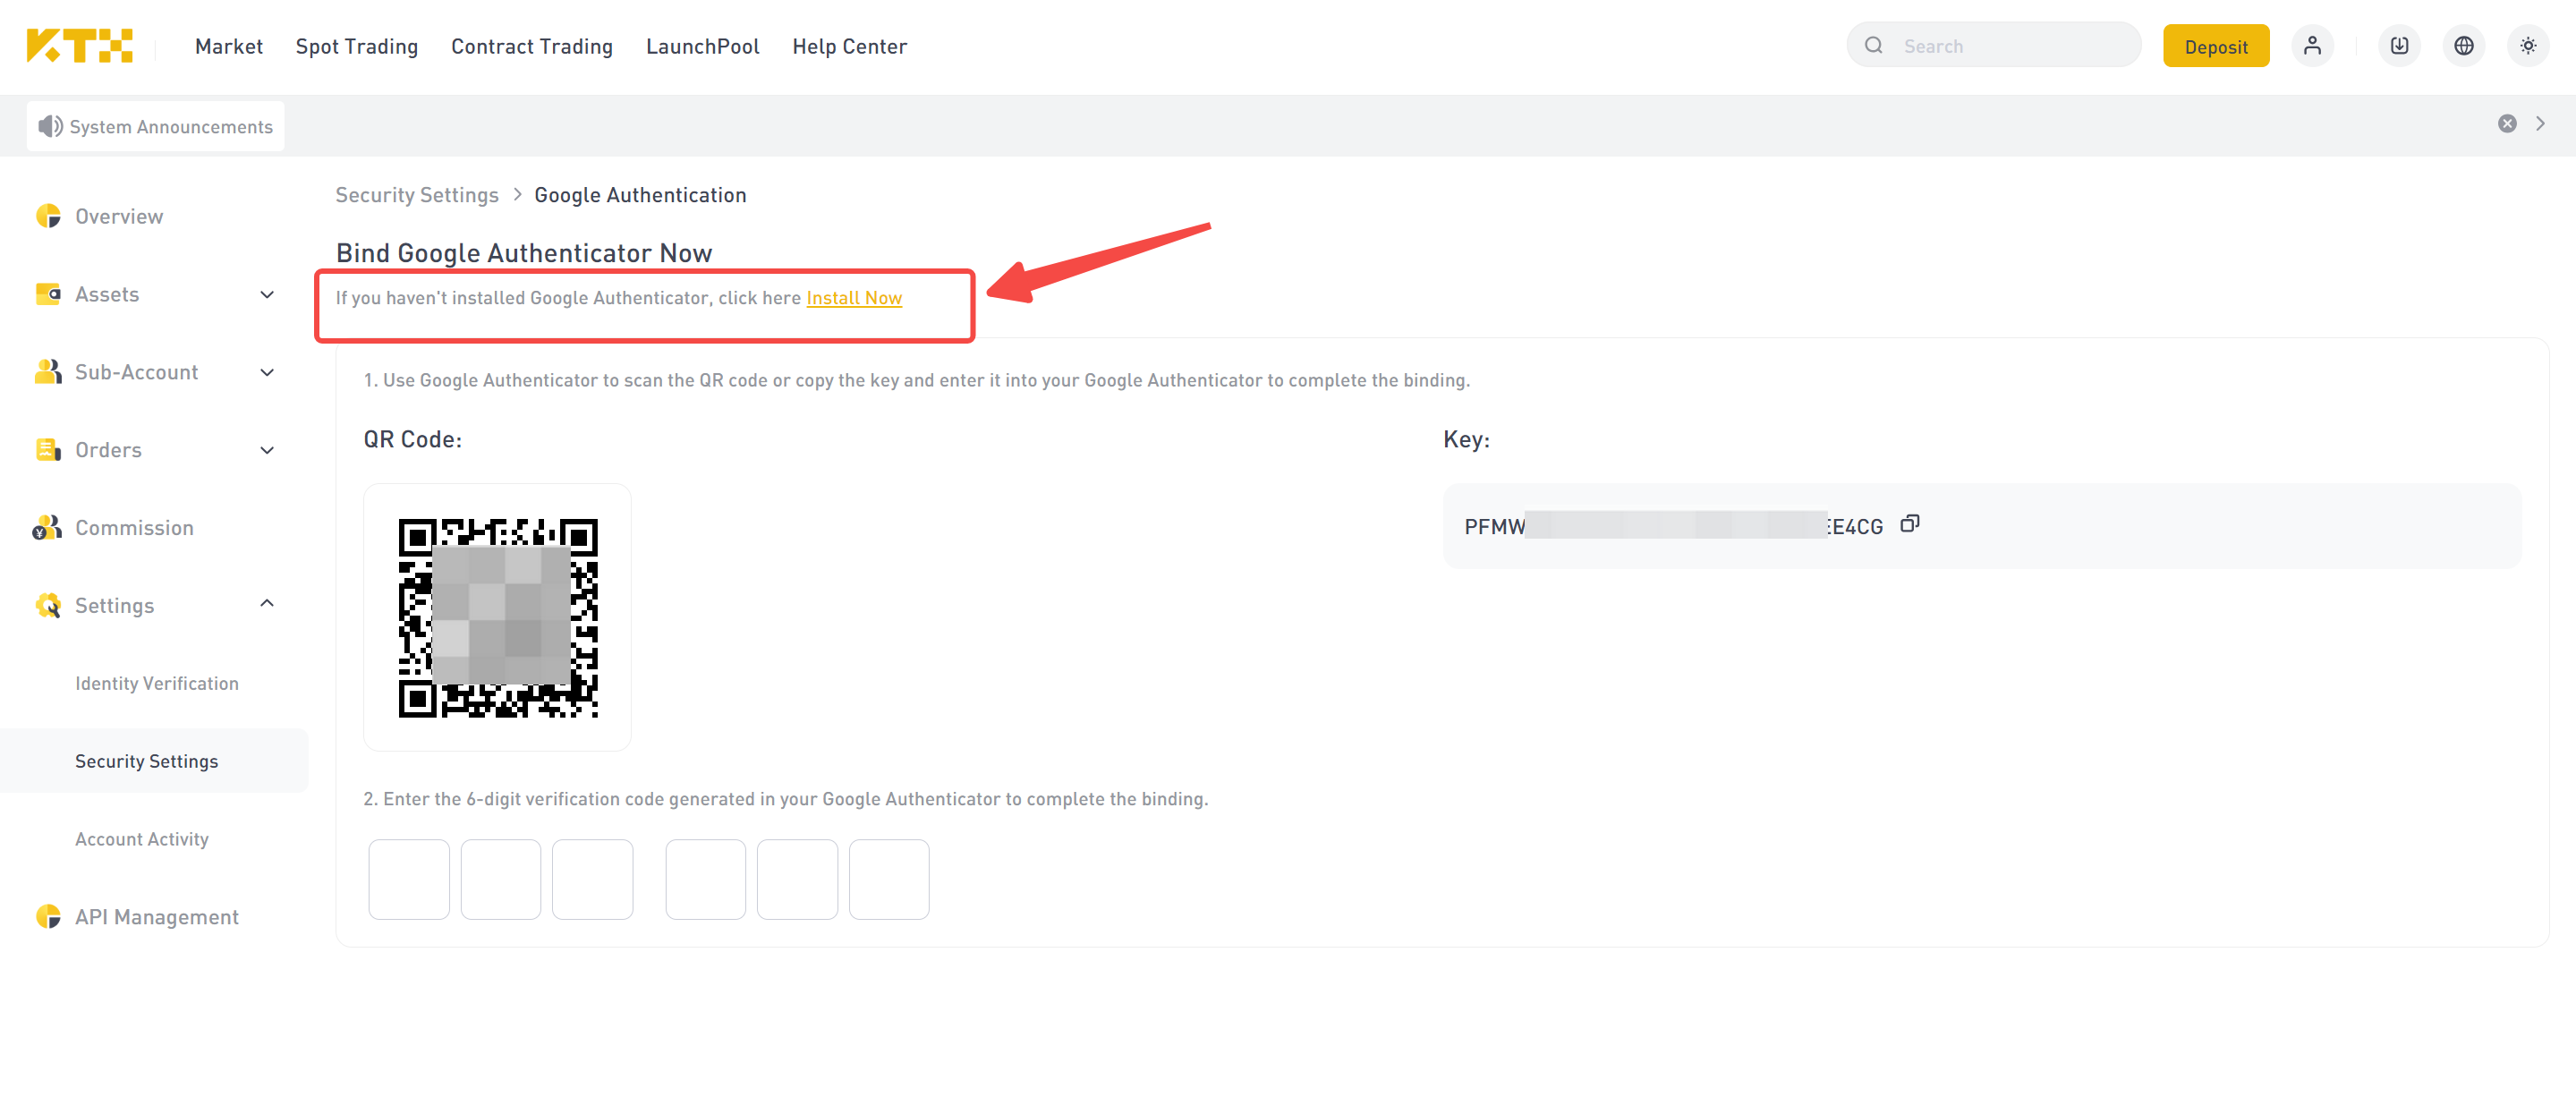Open Contract Trading
This screenshot has width=2576, height=1114.
pos(532,47)
